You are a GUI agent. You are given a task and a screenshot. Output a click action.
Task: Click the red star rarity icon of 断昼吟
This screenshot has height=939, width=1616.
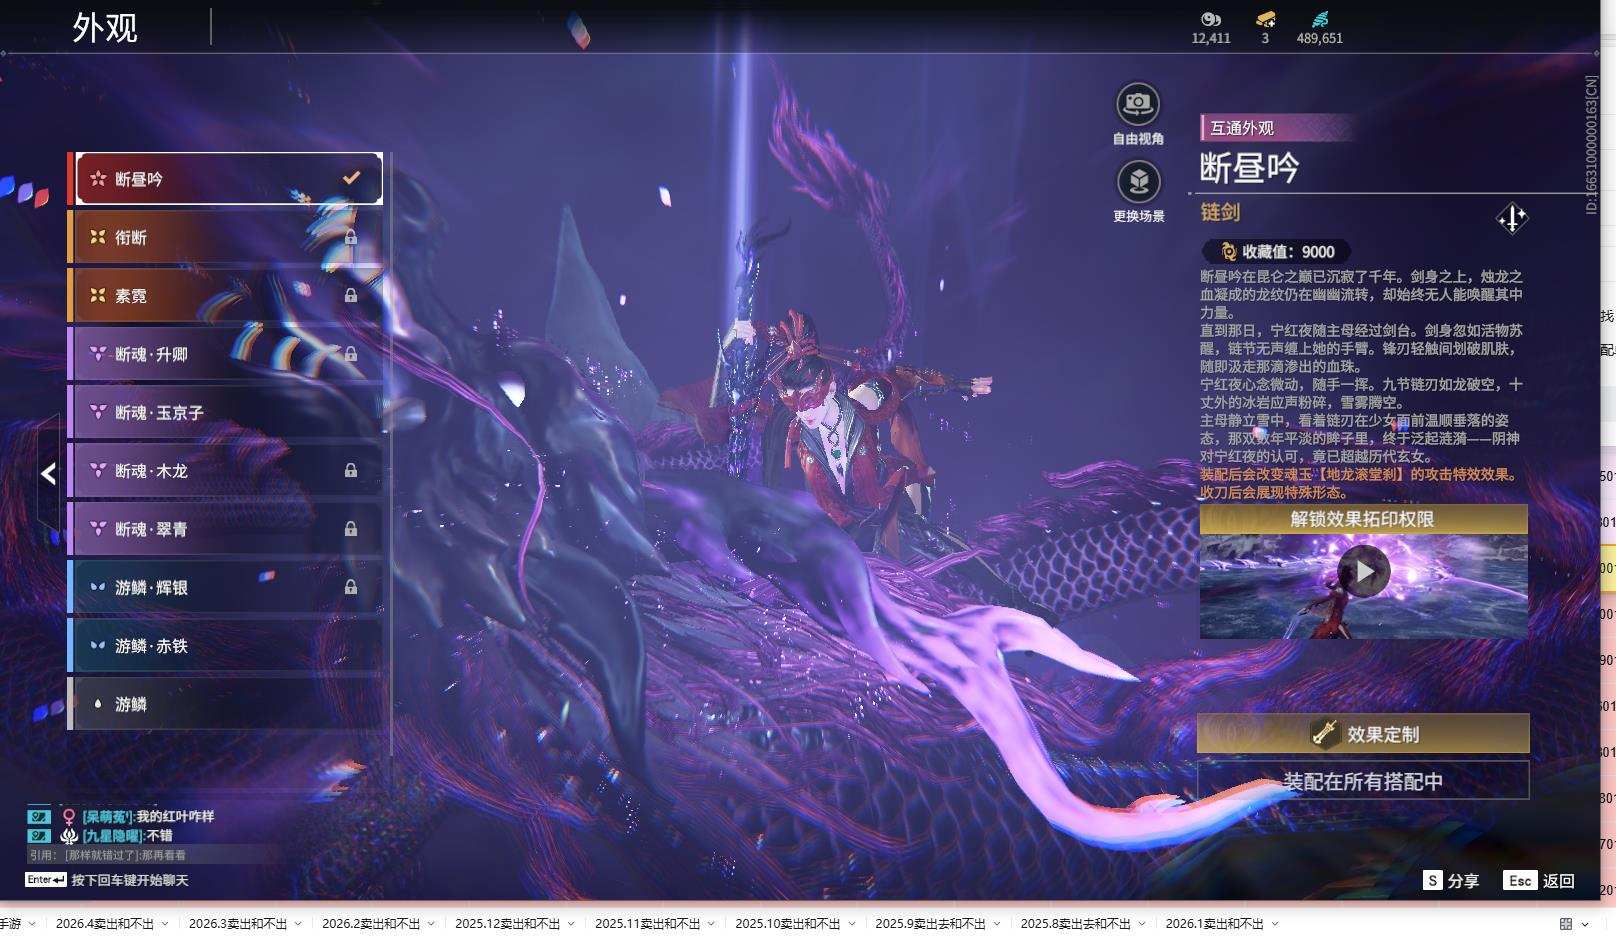[98, 179]
